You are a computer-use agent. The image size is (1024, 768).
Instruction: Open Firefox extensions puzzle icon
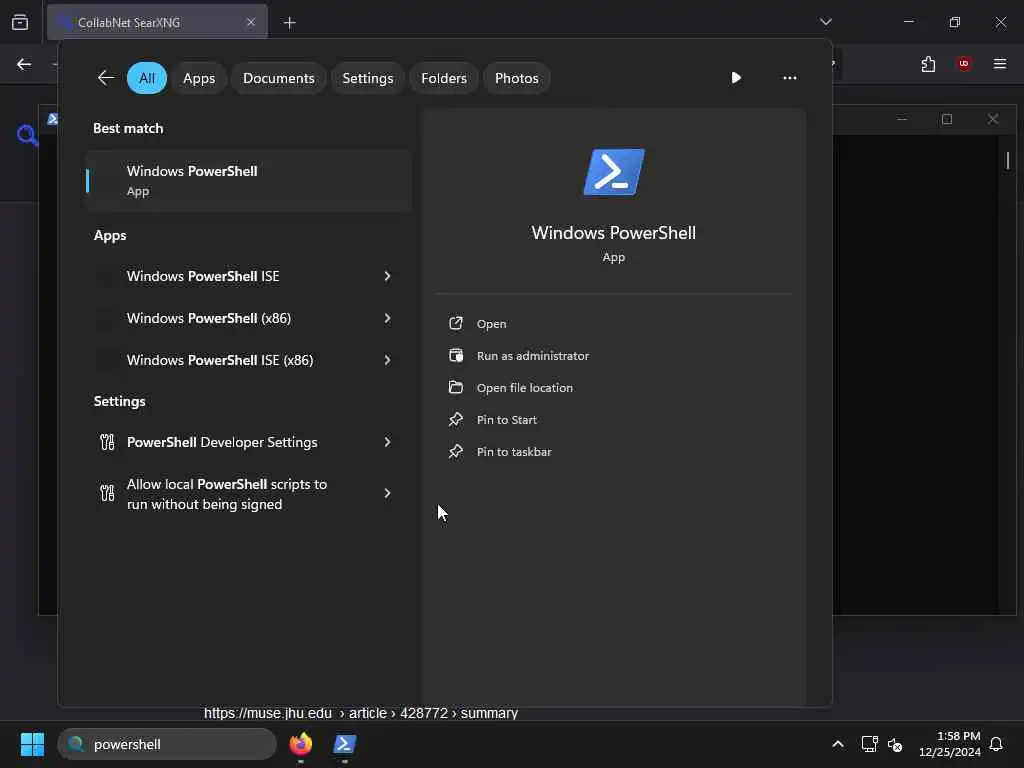pyautogui.click(x=928, y=64)
